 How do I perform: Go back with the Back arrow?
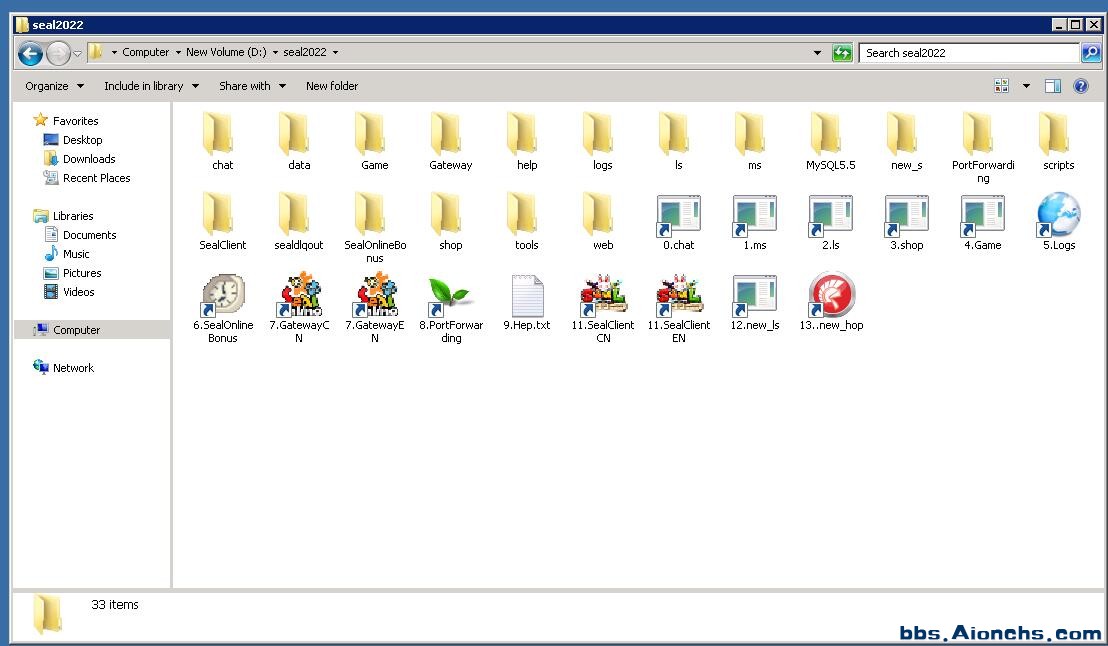(x=30, y=53)
